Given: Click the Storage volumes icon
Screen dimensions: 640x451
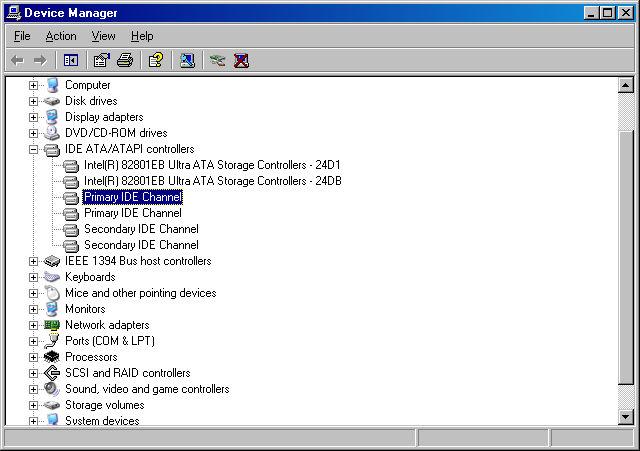Looking at the screenshot, I should click(52, 405).
